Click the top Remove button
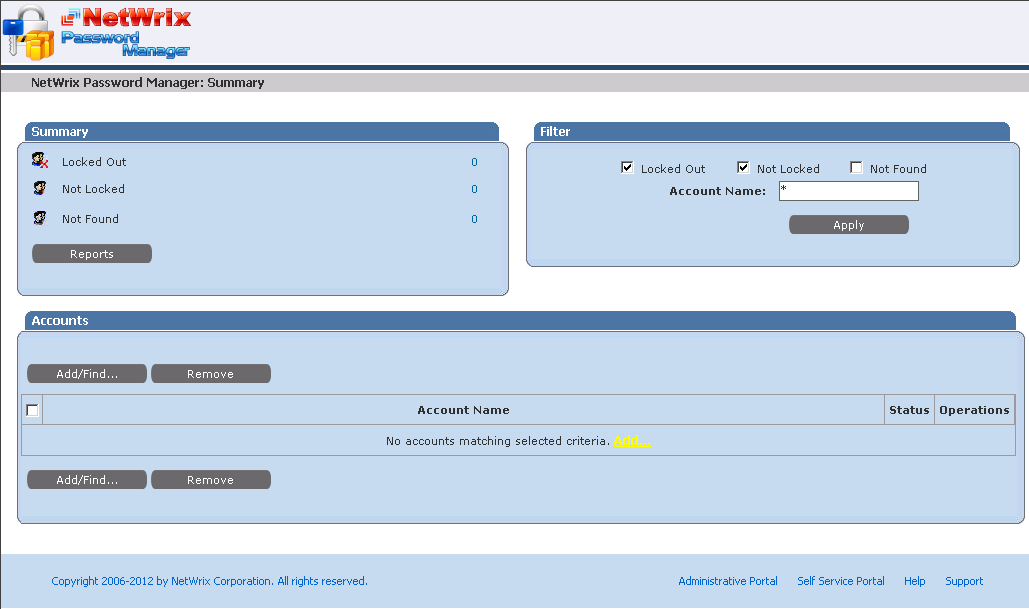The width and height of the screenshot is (1029, 609). click(x=211, y=374)
